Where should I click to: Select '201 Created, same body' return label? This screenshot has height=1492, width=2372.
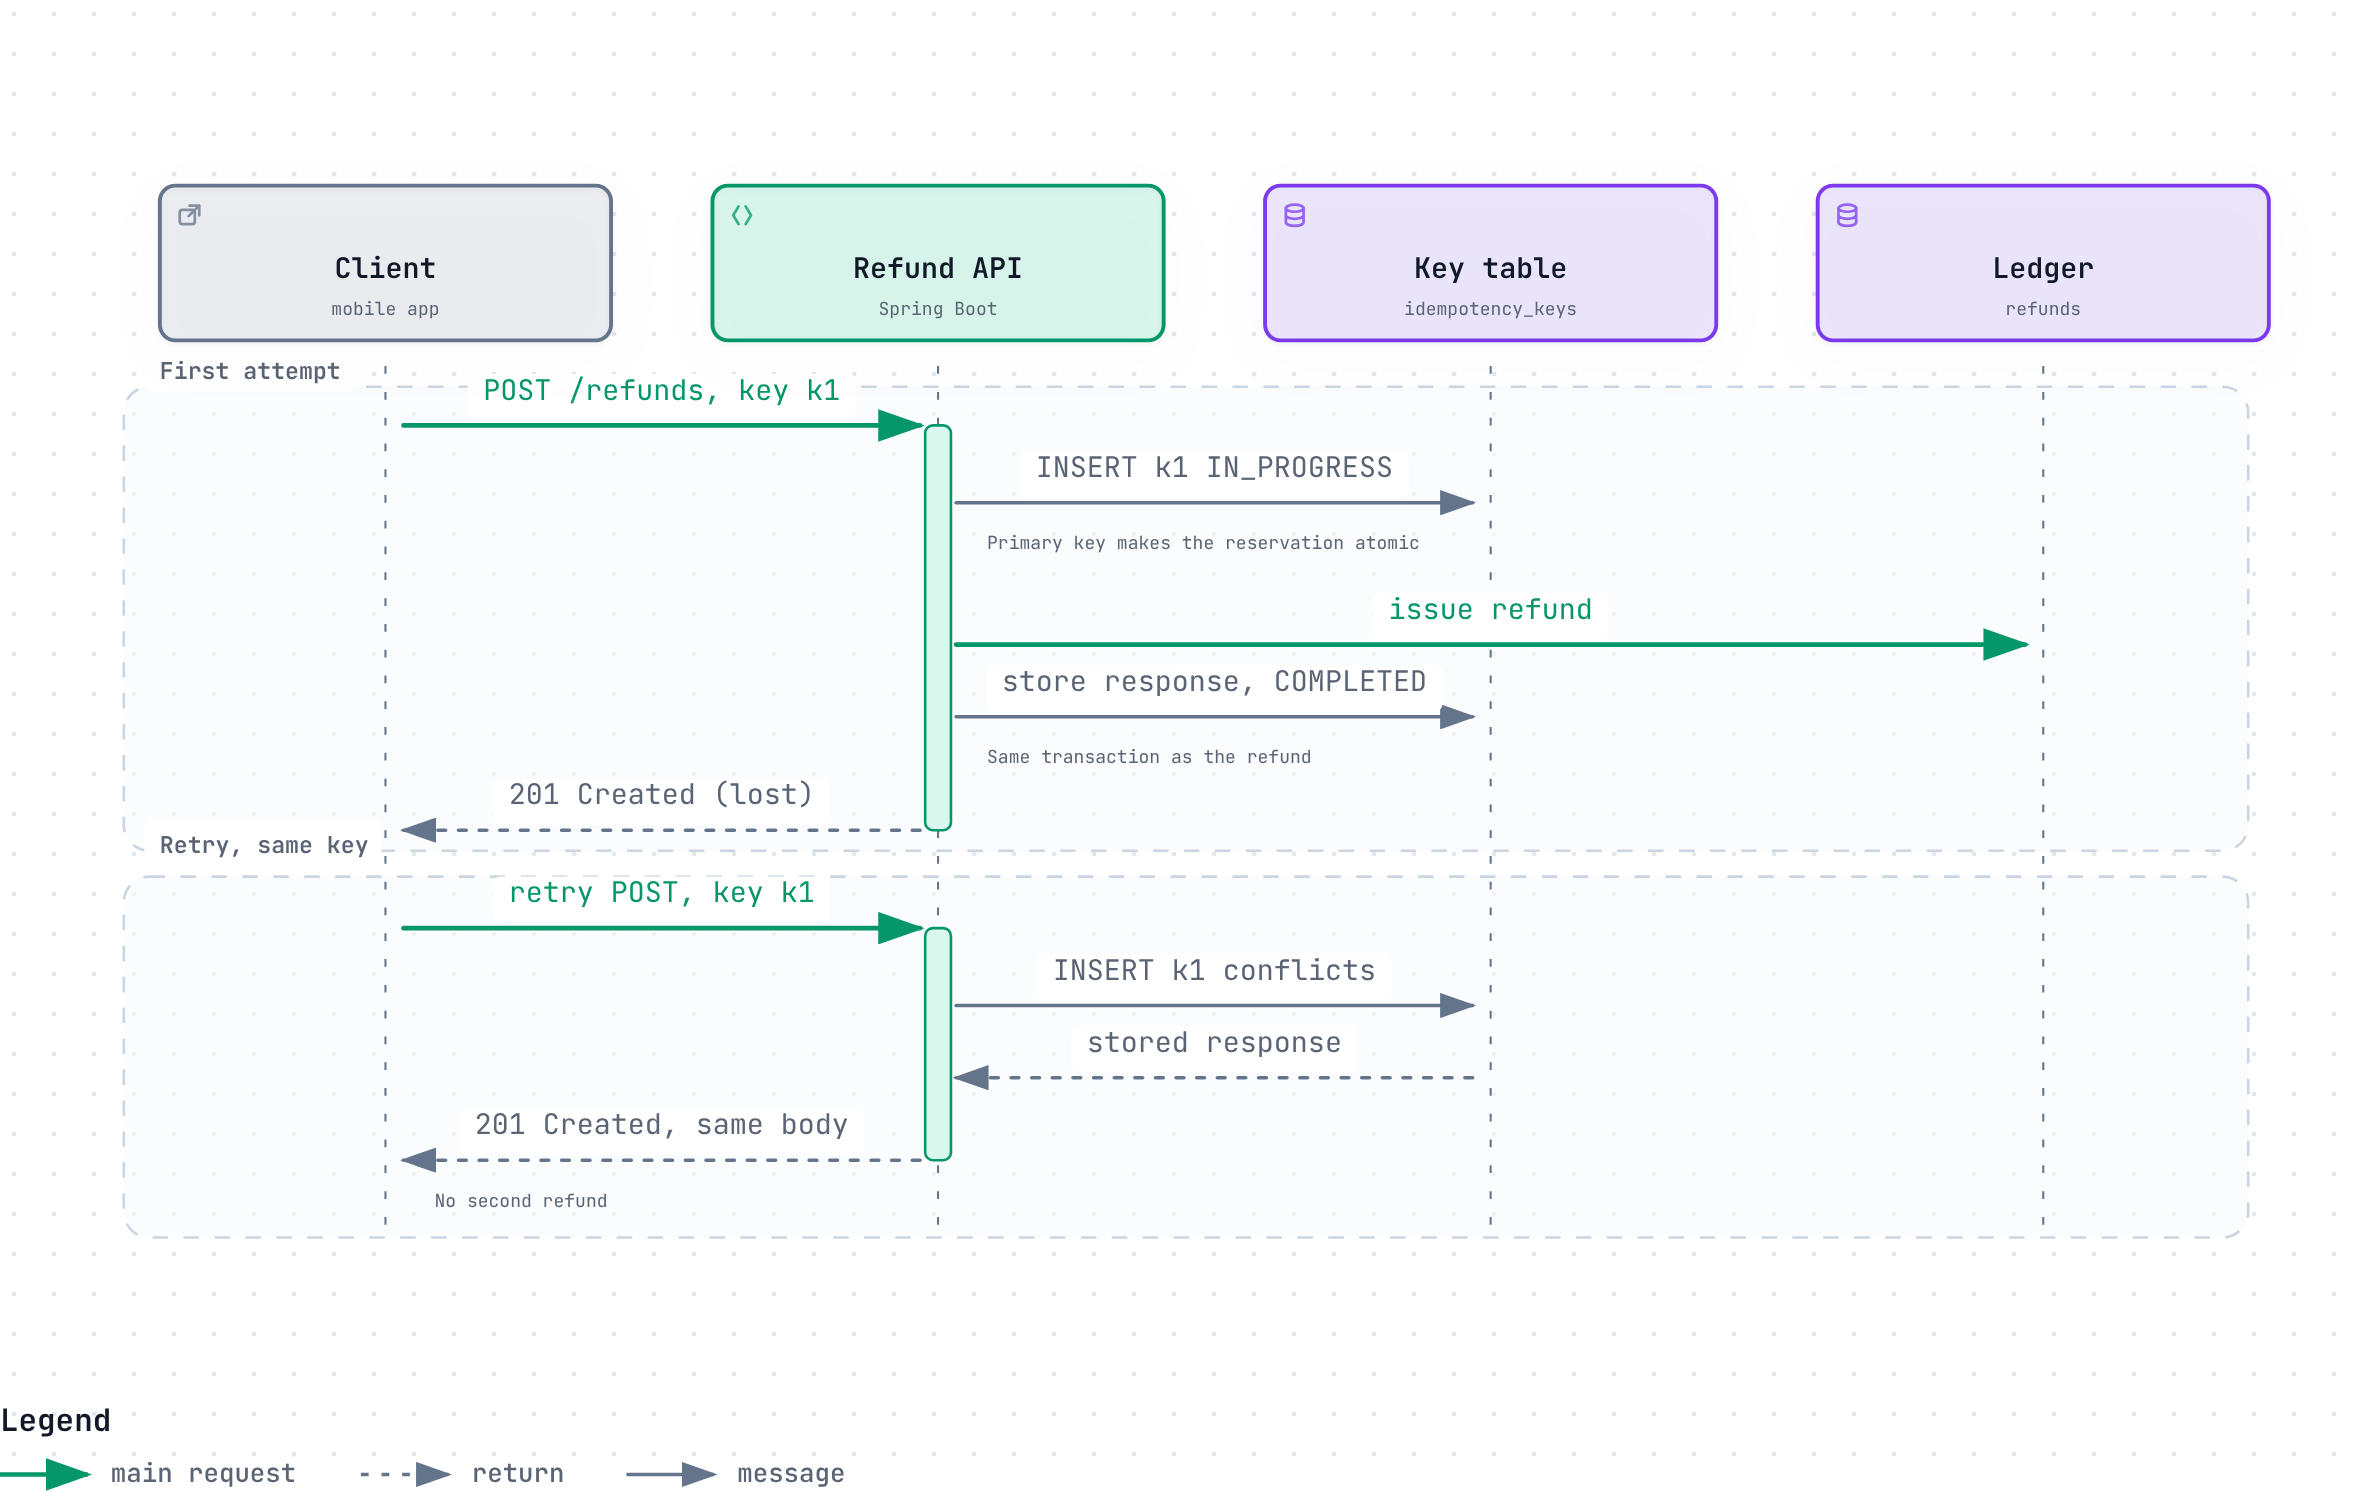[x=662, y=1124]
